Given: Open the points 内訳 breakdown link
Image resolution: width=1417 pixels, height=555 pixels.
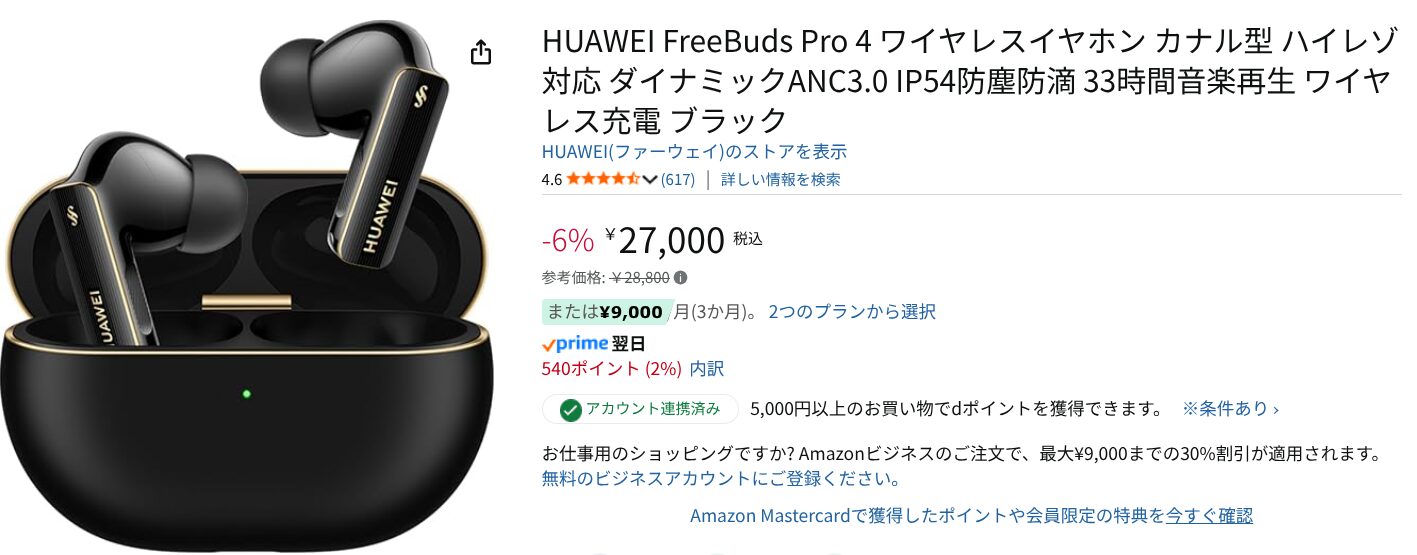Looking at the screenshot, I should [x=707, y=369].
